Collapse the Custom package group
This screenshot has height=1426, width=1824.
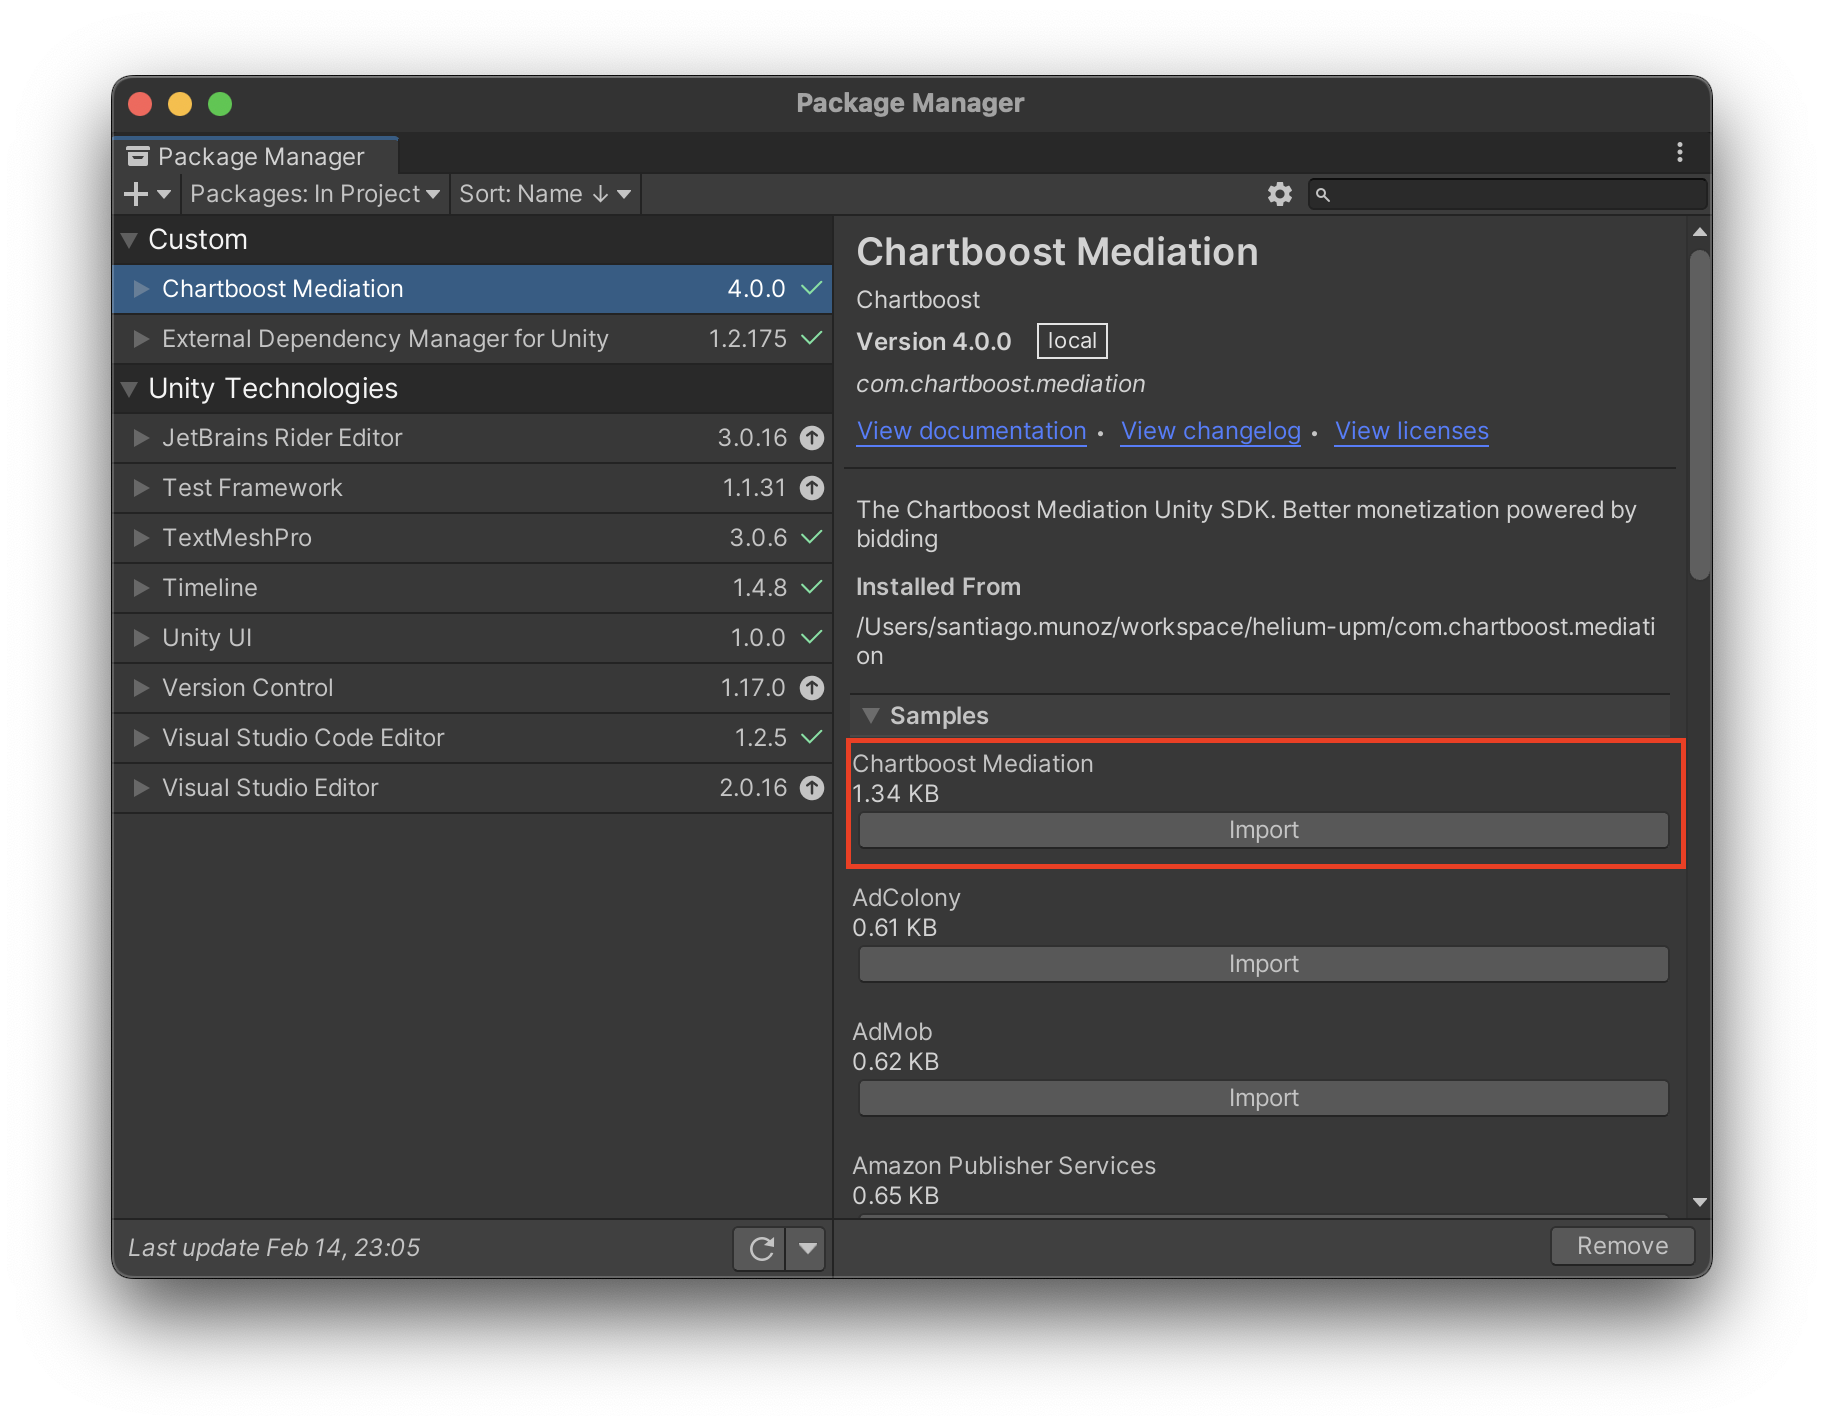[129, 240]
